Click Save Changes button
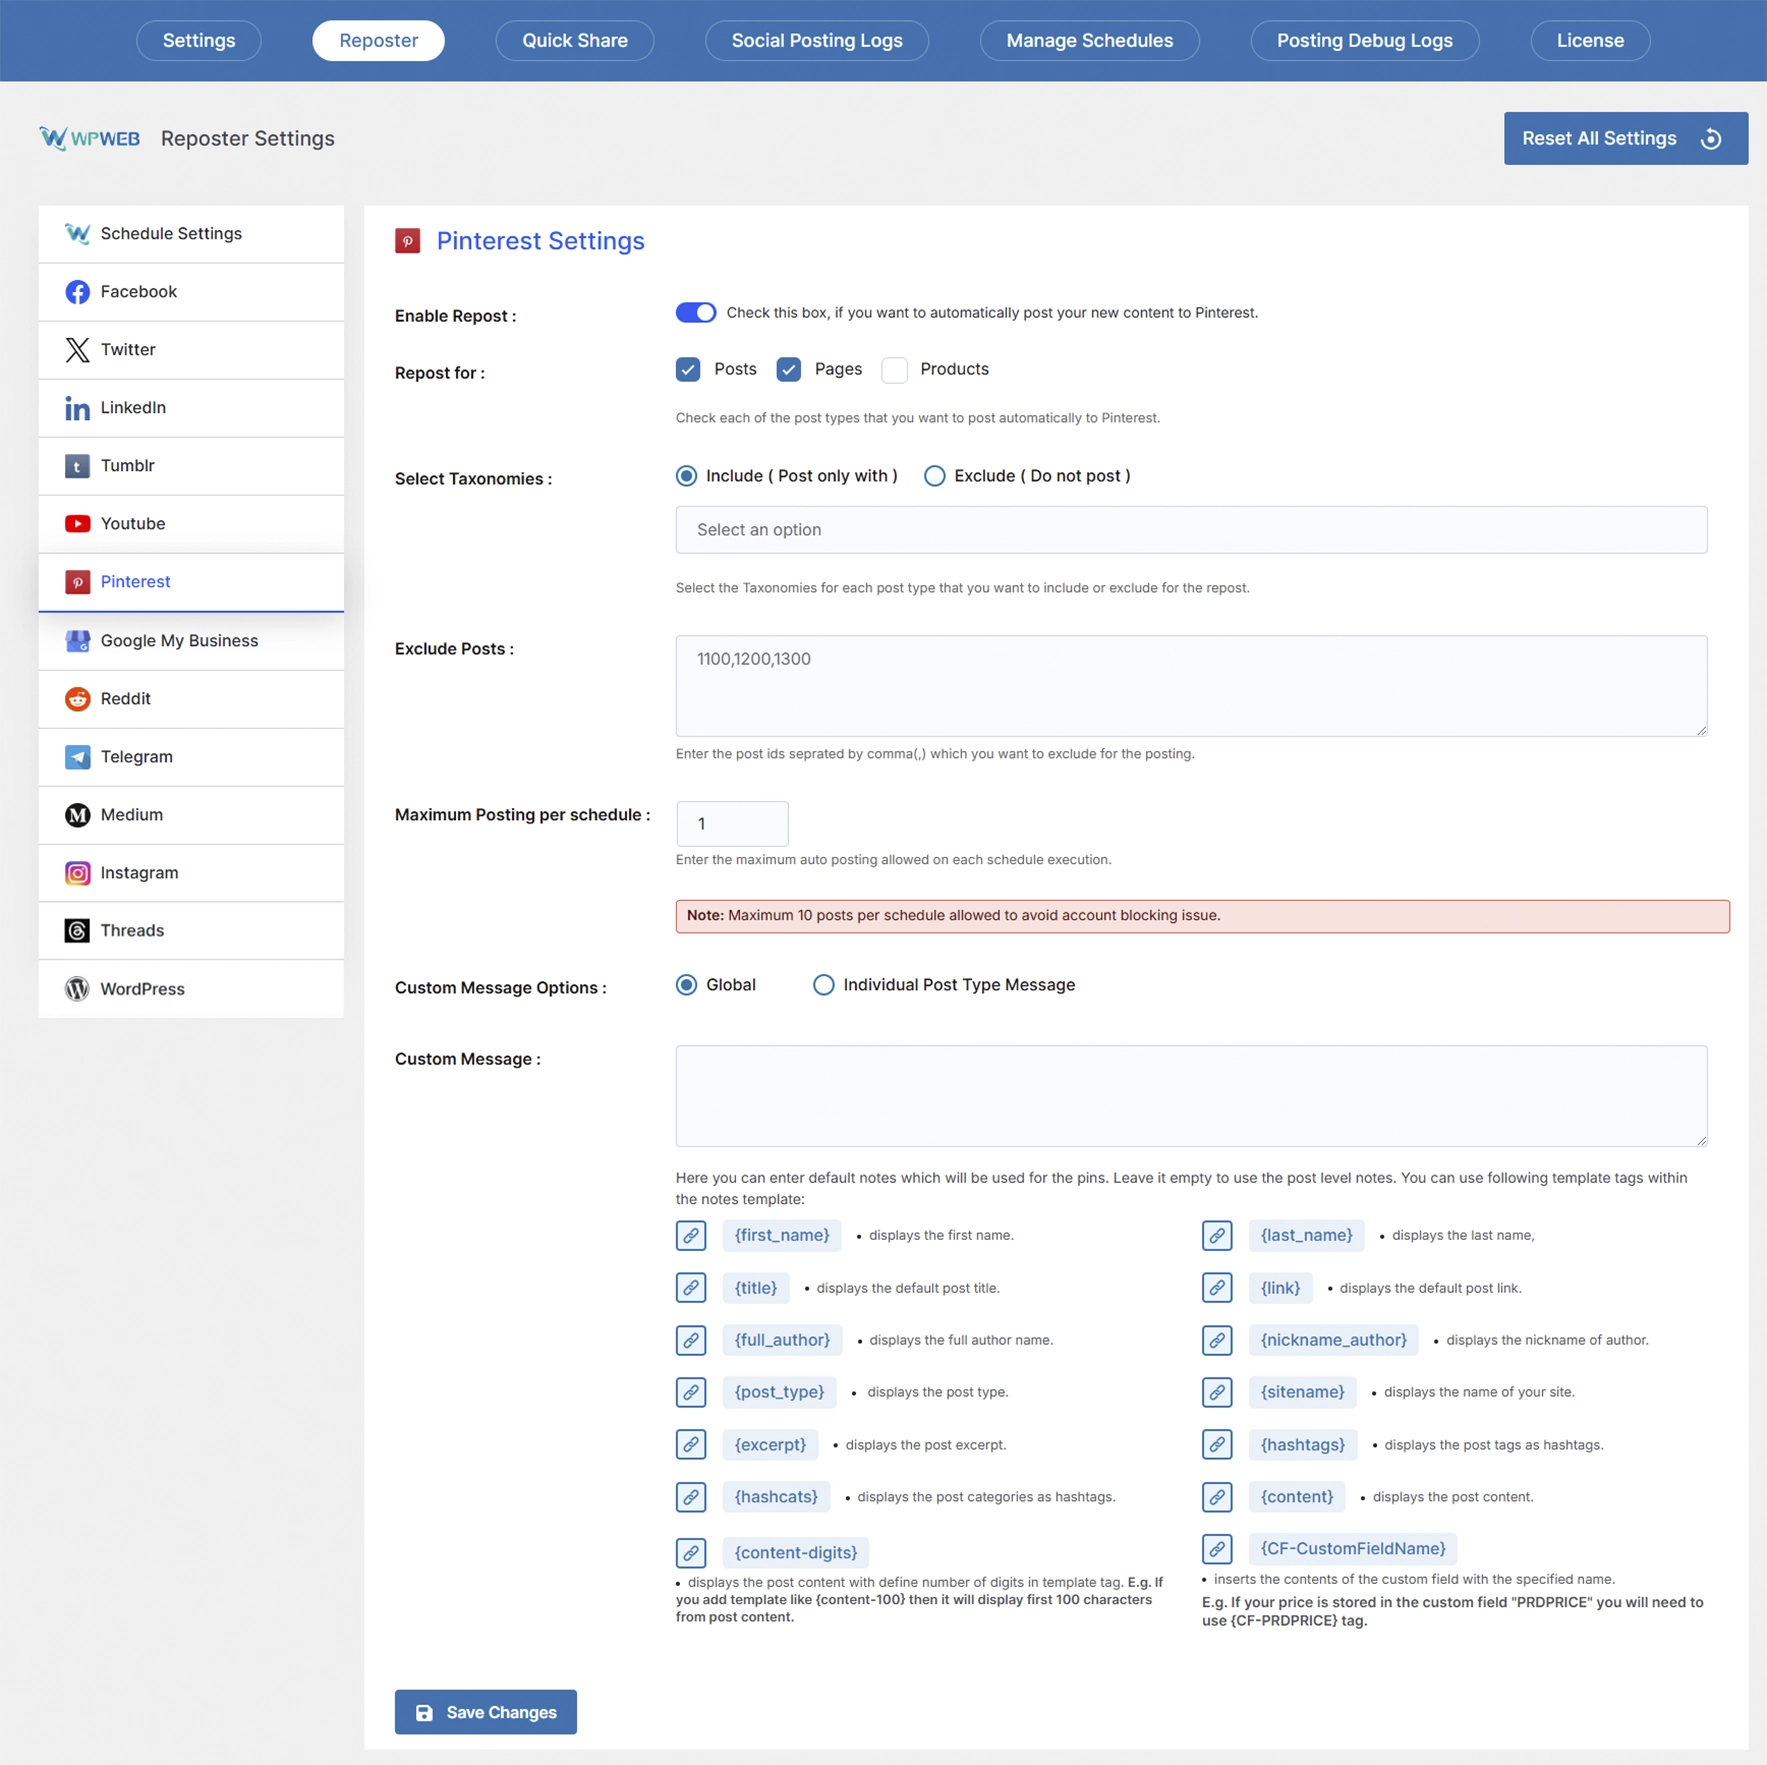 486,1712
